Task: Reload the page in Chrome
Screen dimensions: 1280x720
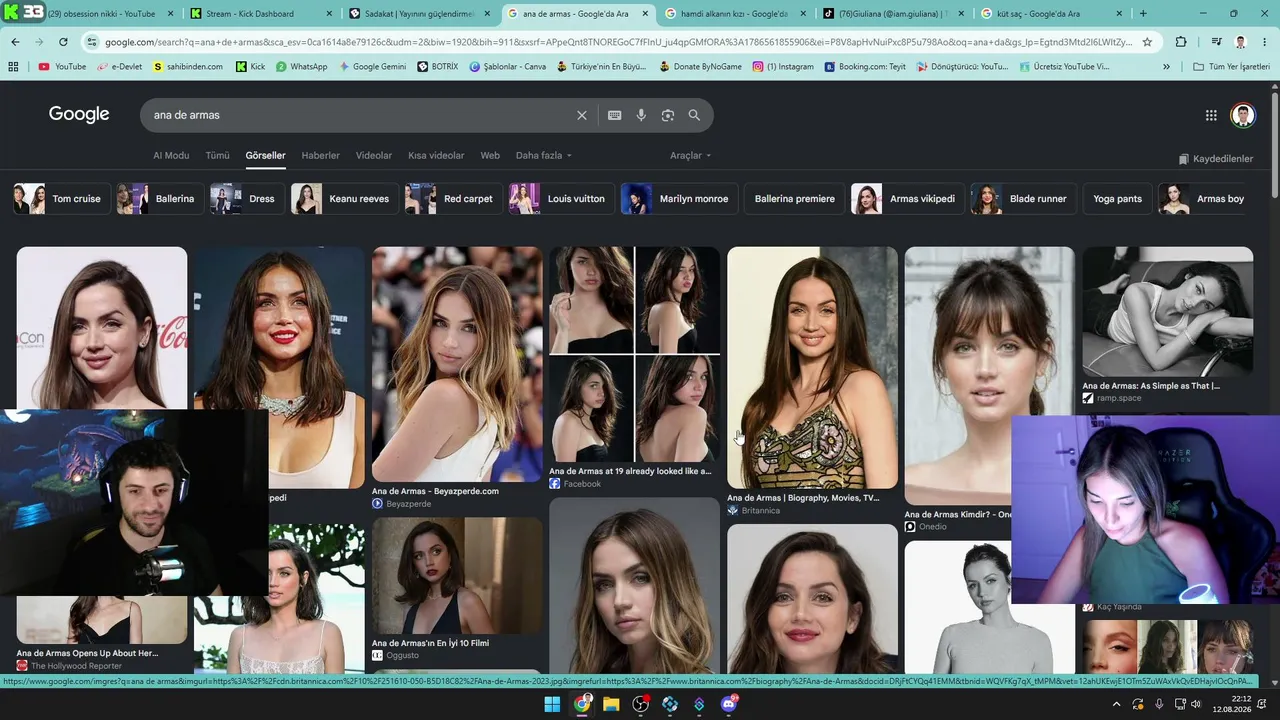Action: tap(63, 42)
